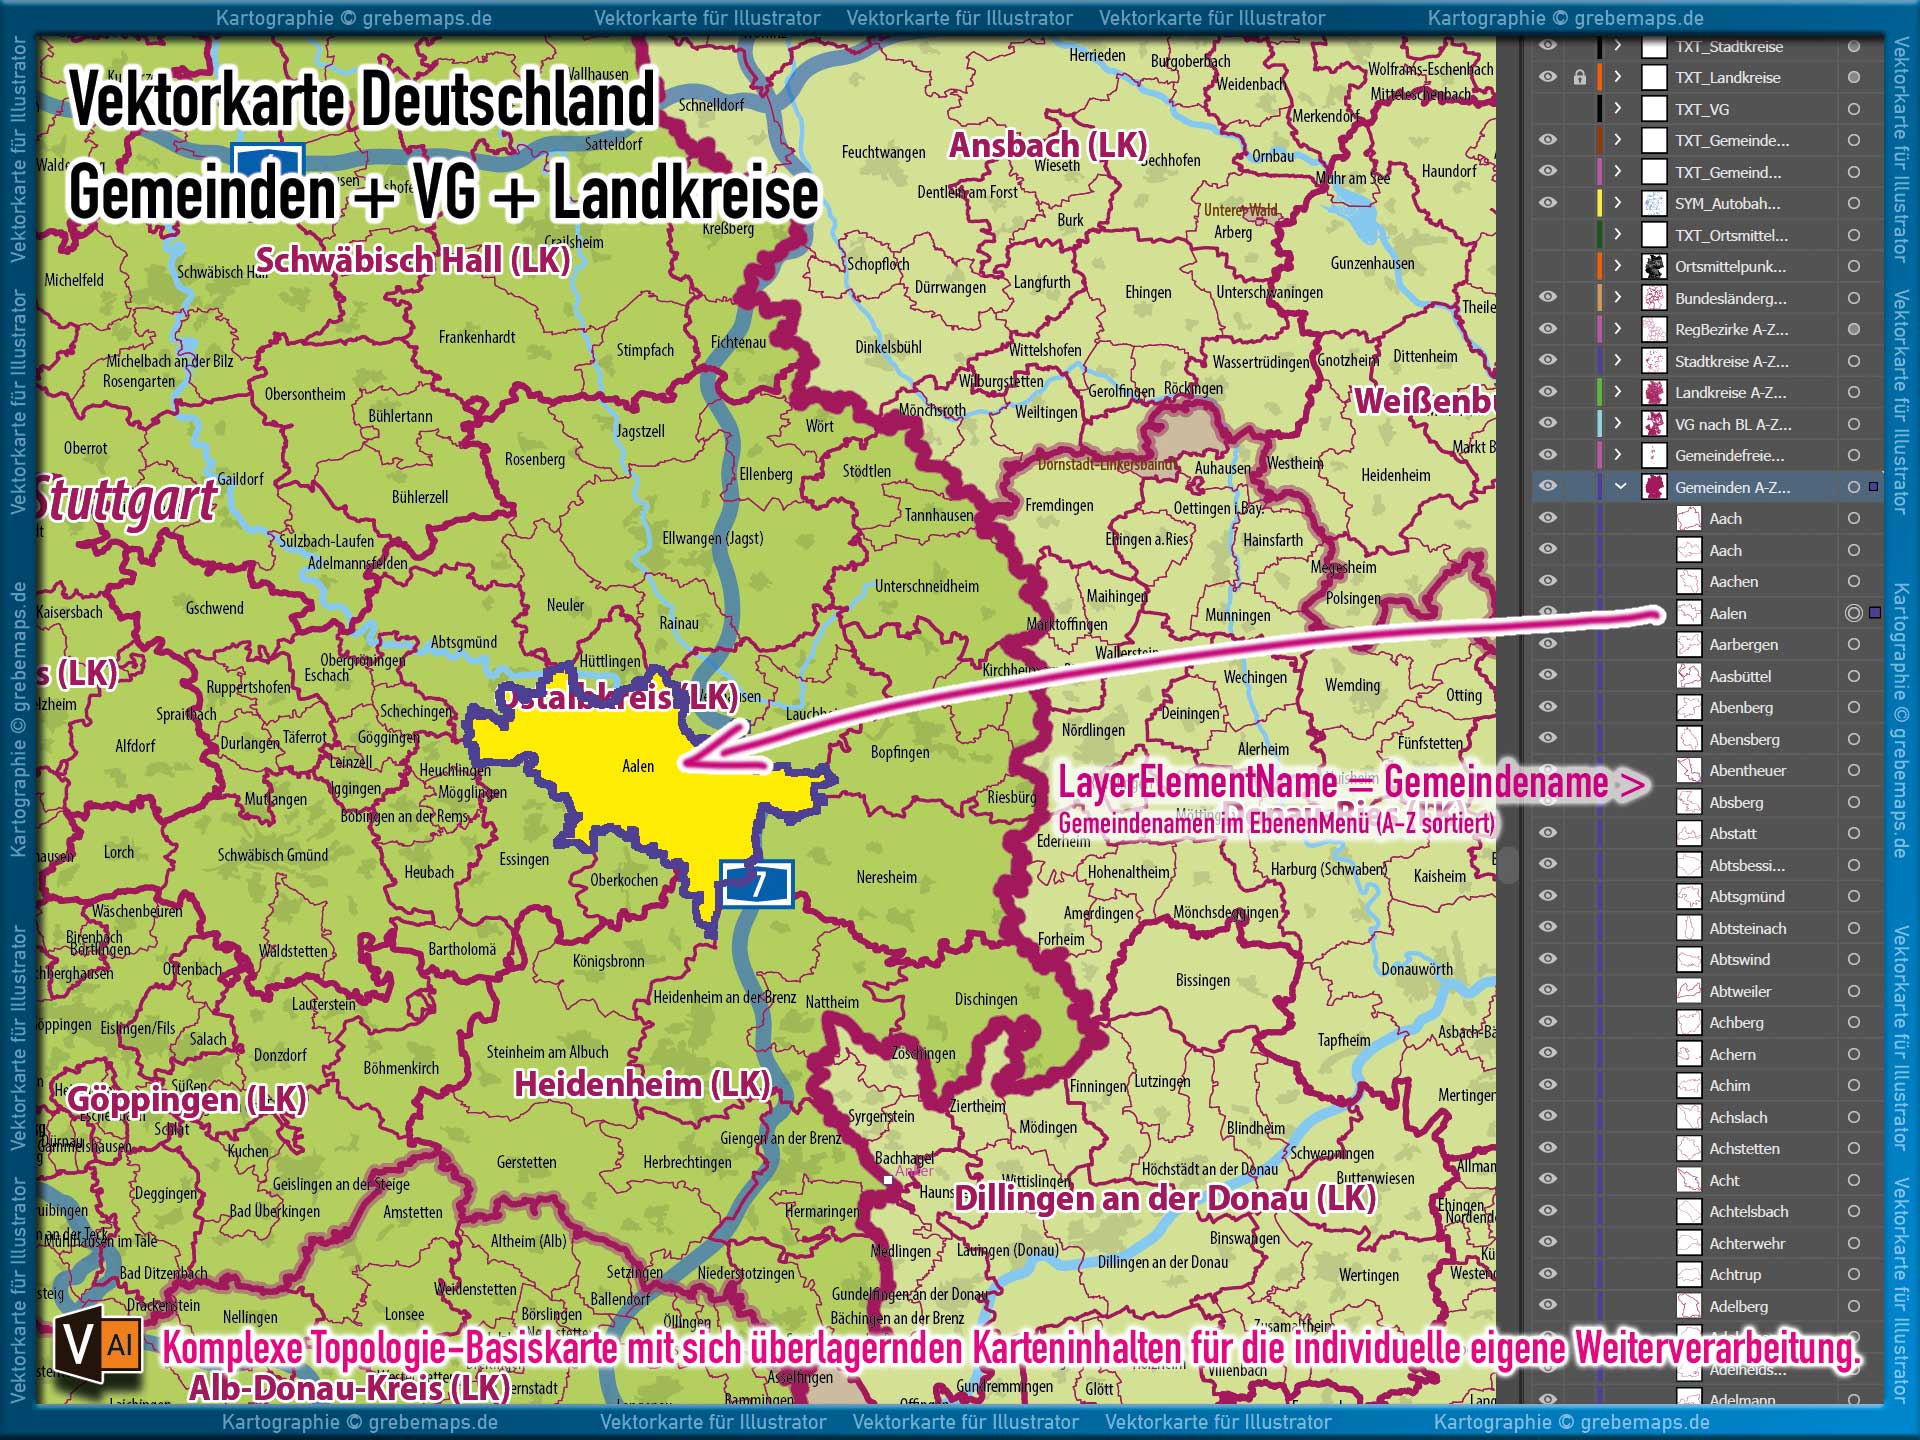Show the hidden Ortsmittelpunk... layer

tap(1548, 266)
